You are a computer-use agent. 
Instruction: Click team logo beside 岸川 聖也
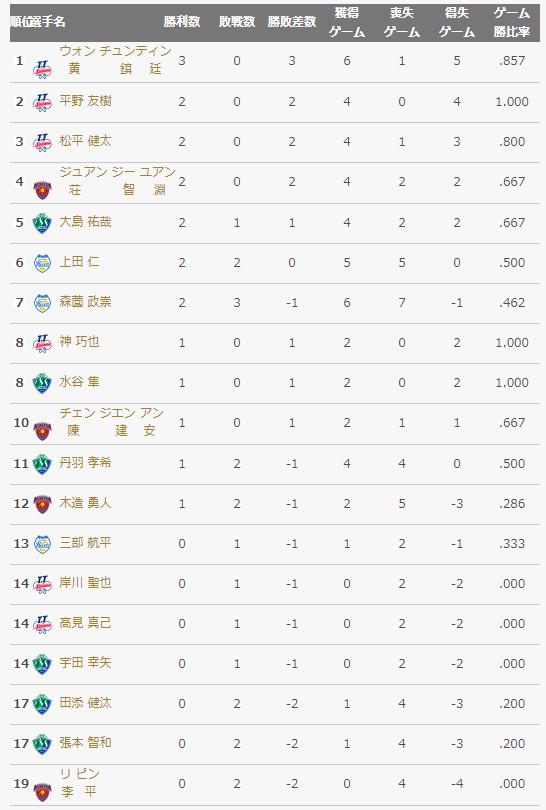pyautogui.click(x=42, y=584)
